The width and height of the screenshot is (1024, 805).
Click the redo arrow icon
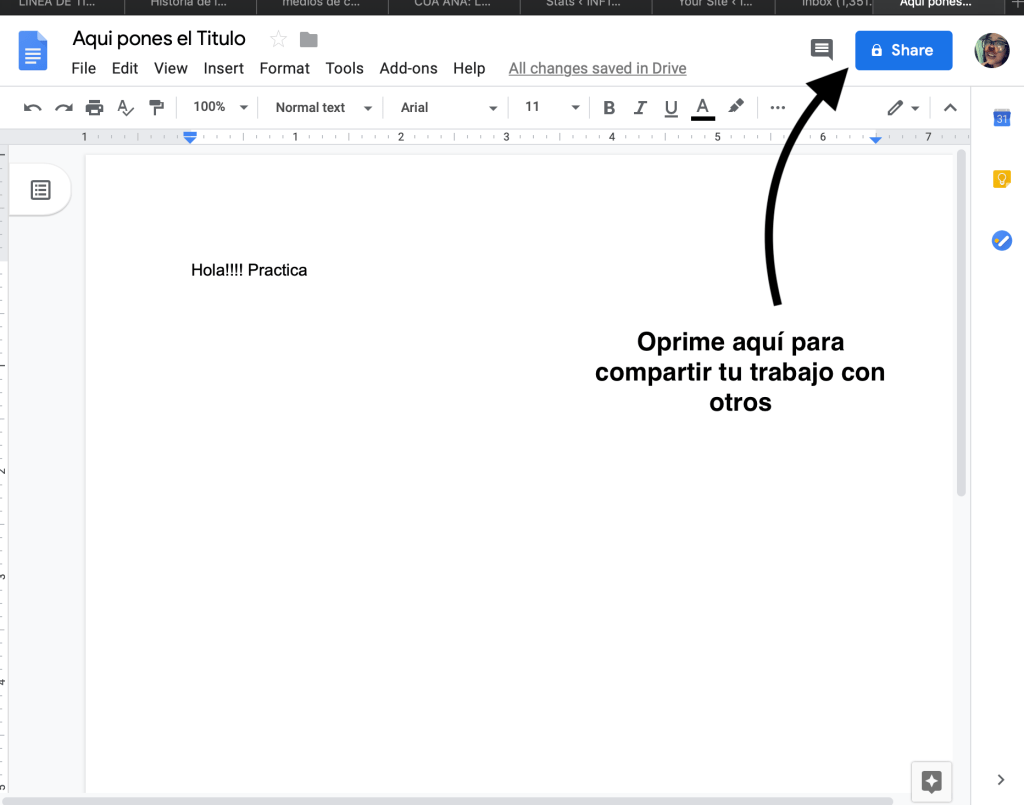coord(64,107)
